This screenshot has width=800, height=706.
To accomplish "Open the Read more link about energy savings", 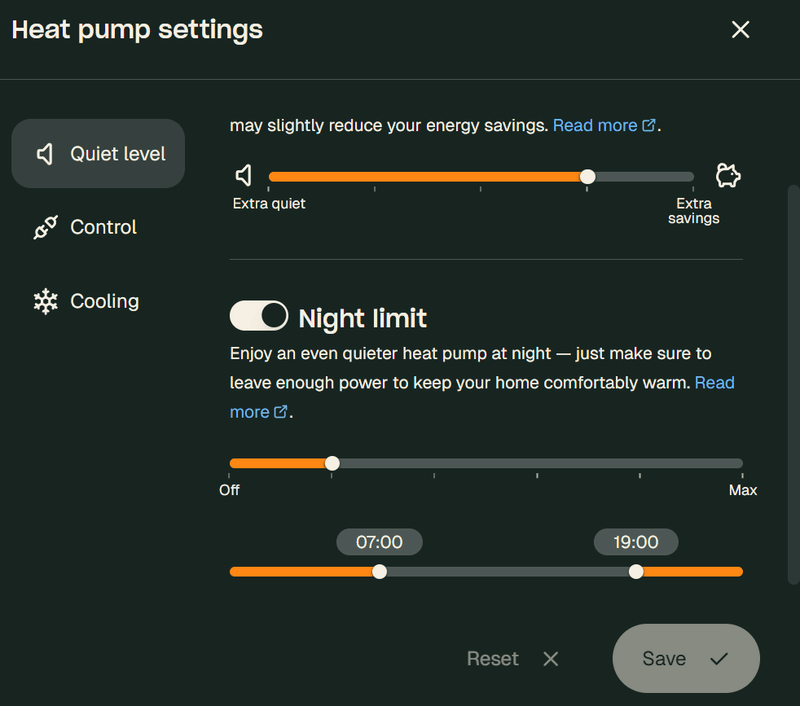I will pyautogui.click(x=604, y=126).
